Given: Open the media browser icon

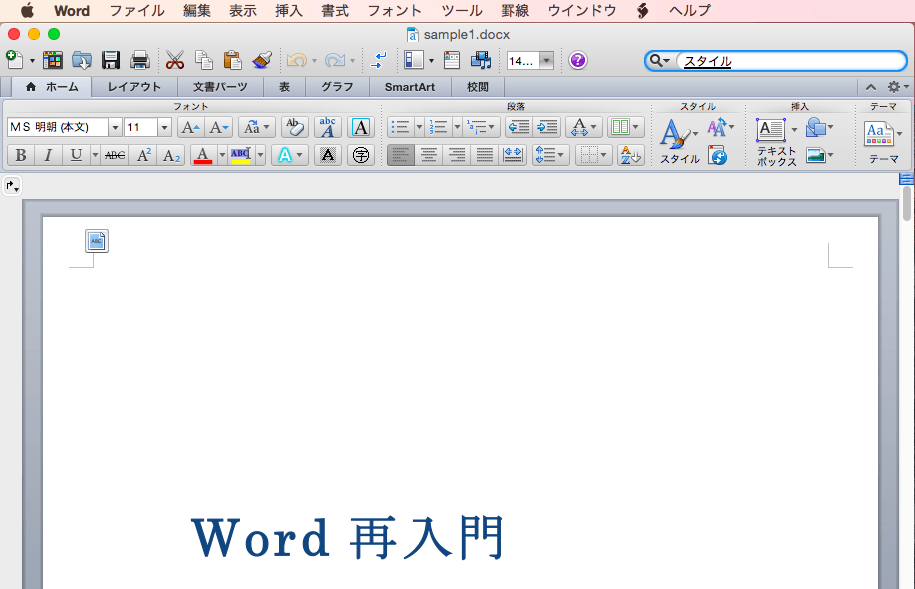Looking at the screenshot, I should 481,60.
